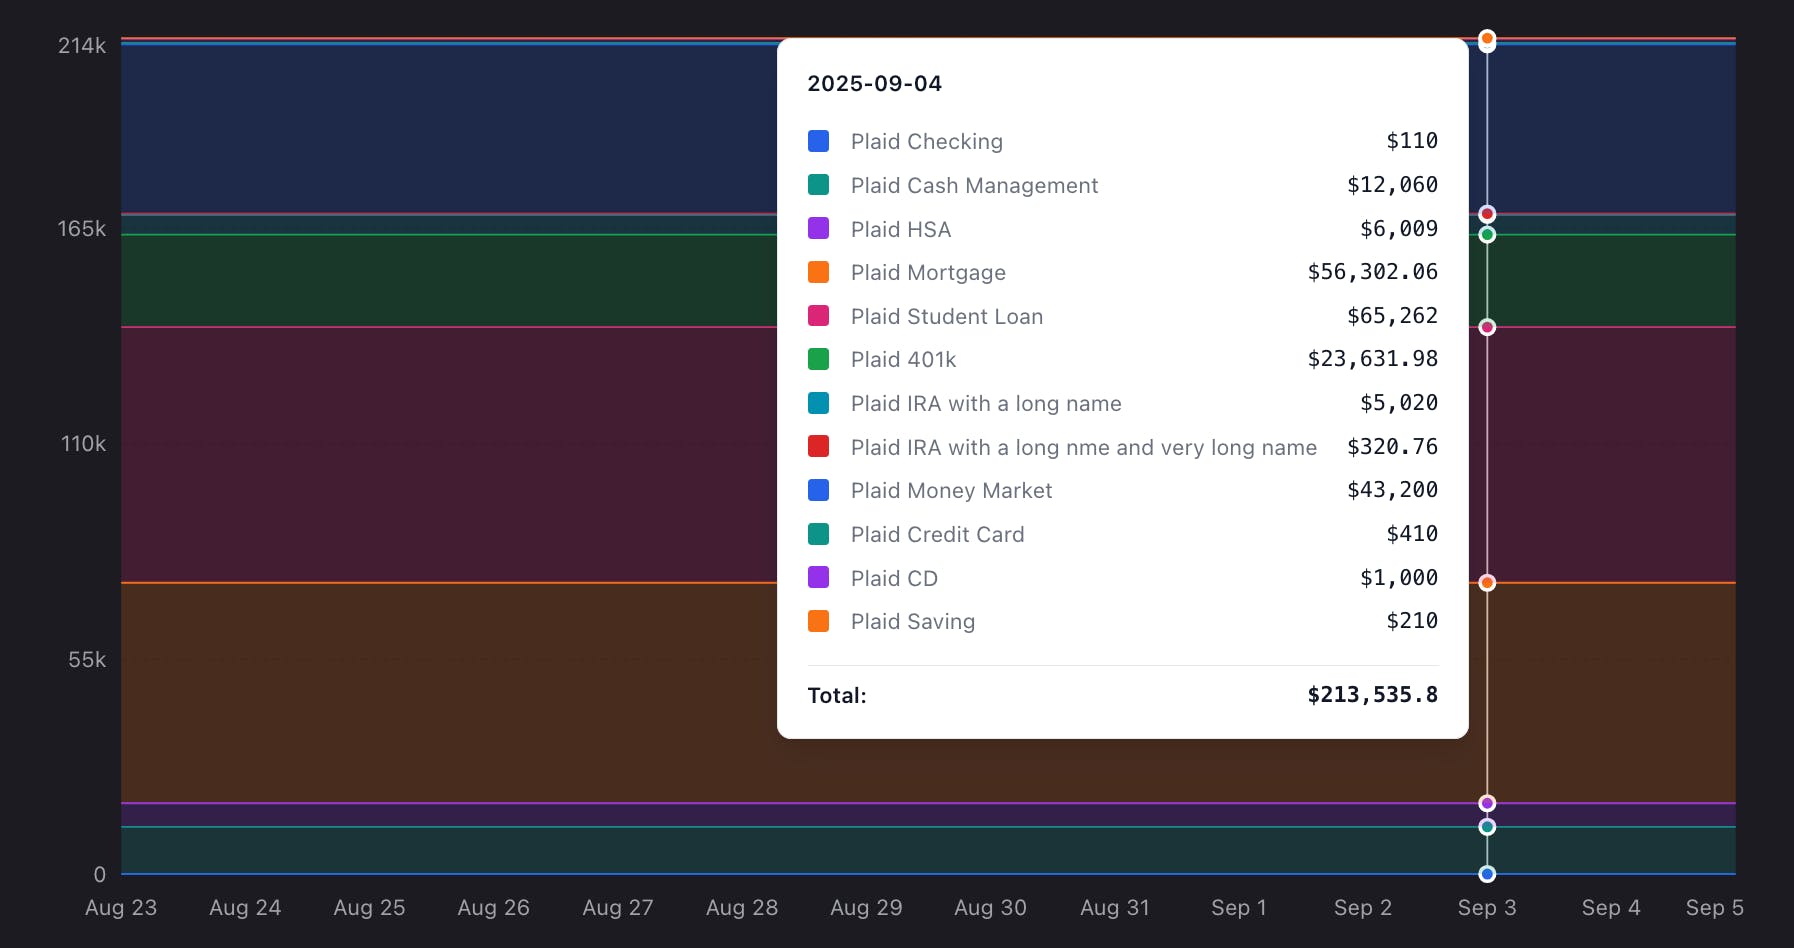Click the blue Plaid Checking color swatch
Image resolution: width=1794 pixels, height=948 pixels.
(x=818, y=141)
